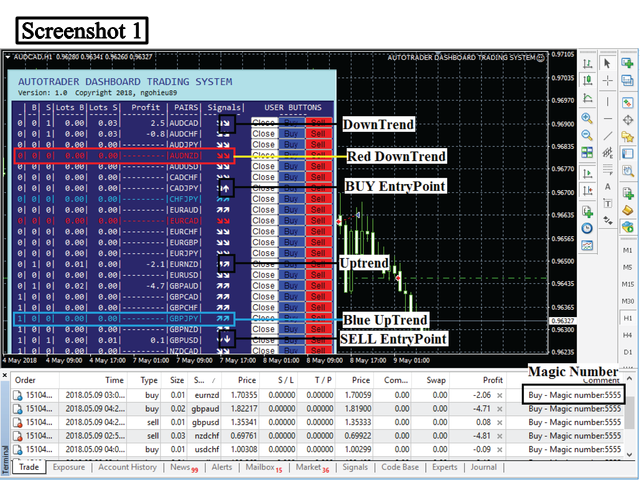Image resolution: width=640 pixels, height=480 pixels.
Task: Select the trendline tool
Action: tap(607, 135)
